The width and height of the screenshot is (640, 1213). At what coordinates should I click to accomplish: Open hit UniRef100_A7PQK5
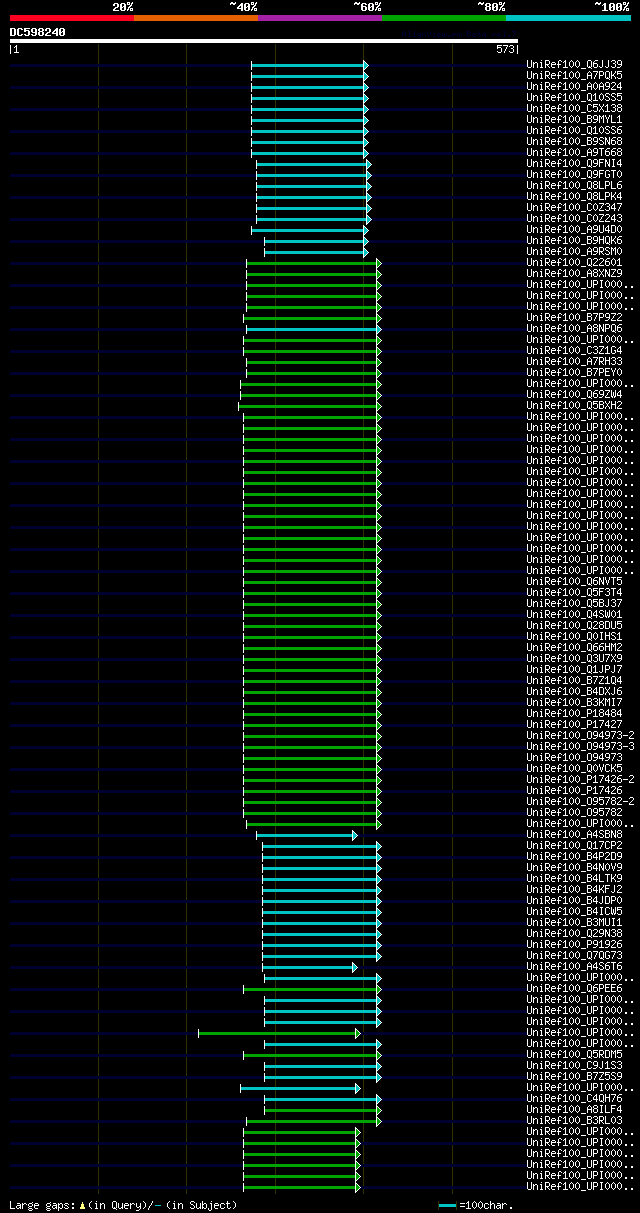click(x=574, y=75)
